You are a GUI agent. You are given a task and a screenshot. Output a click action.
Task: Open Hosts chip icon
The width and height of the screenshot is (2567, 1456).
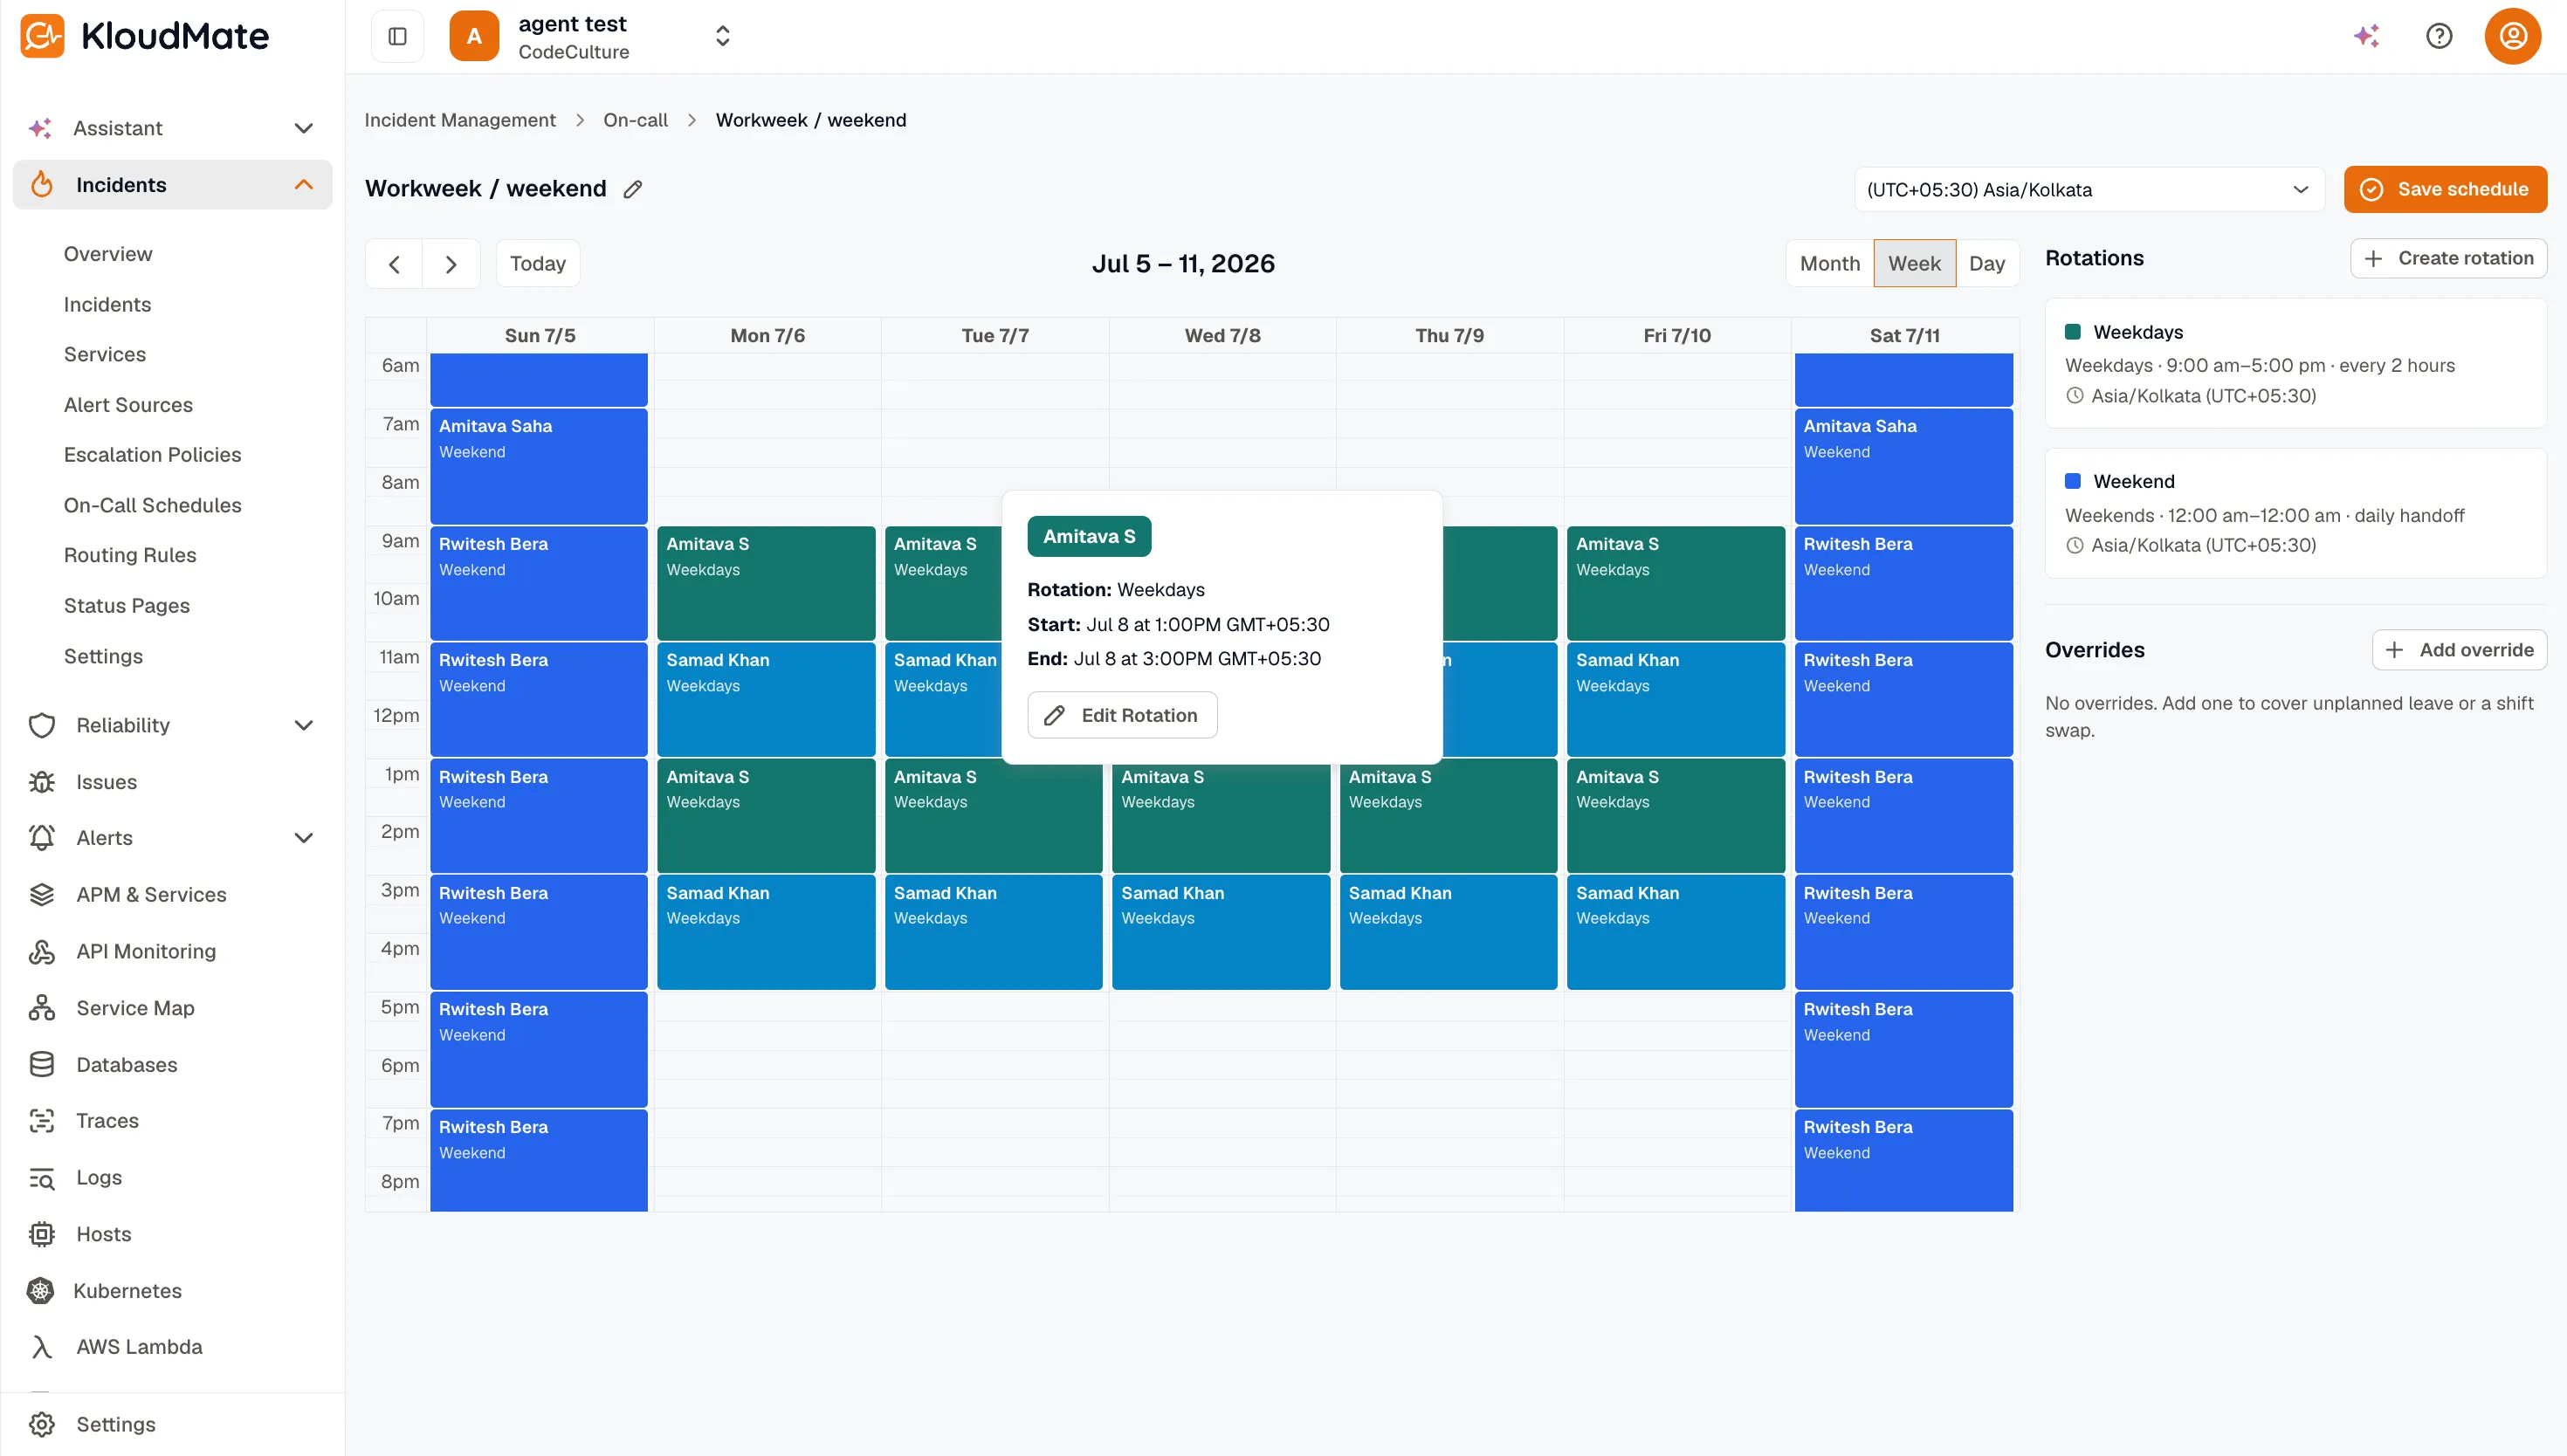(42, 1234)
